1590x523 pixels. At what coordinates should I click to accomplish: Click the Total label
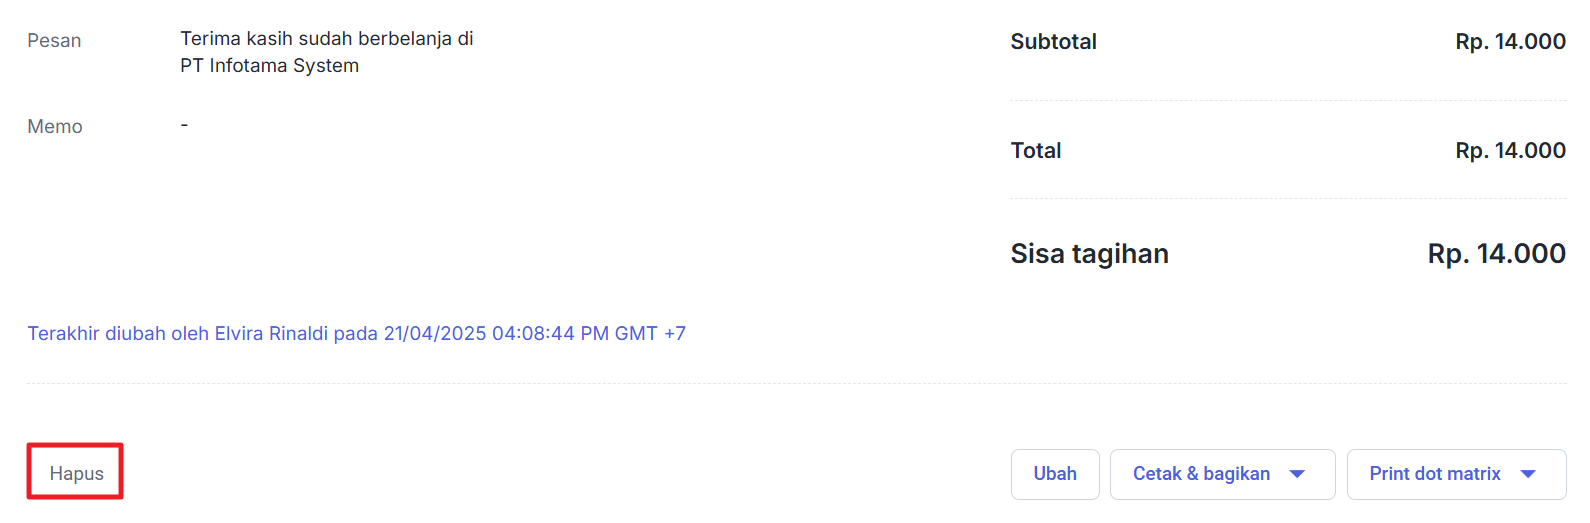[1035, 151]
